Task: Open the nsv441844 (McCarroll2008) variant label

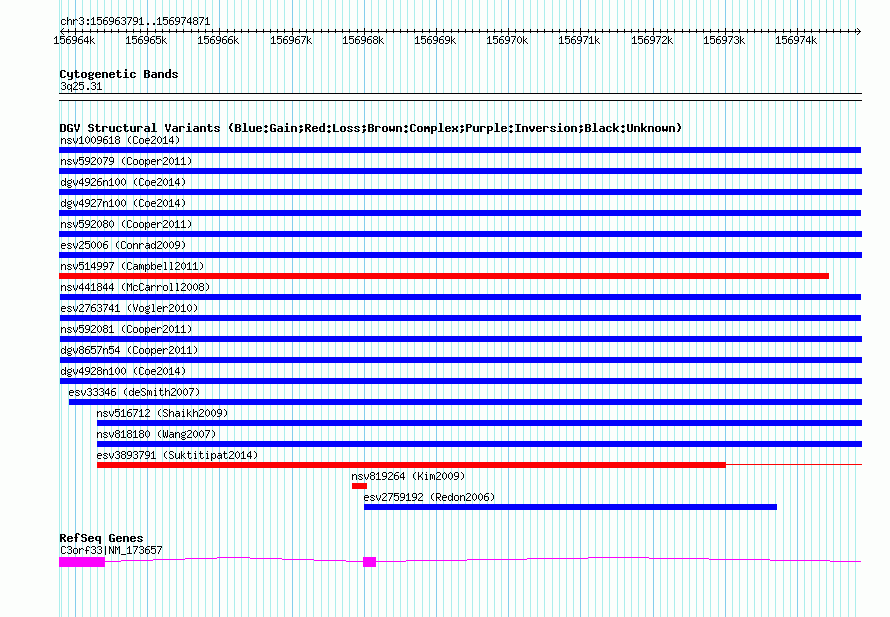Action: click(x=135, y=287)
